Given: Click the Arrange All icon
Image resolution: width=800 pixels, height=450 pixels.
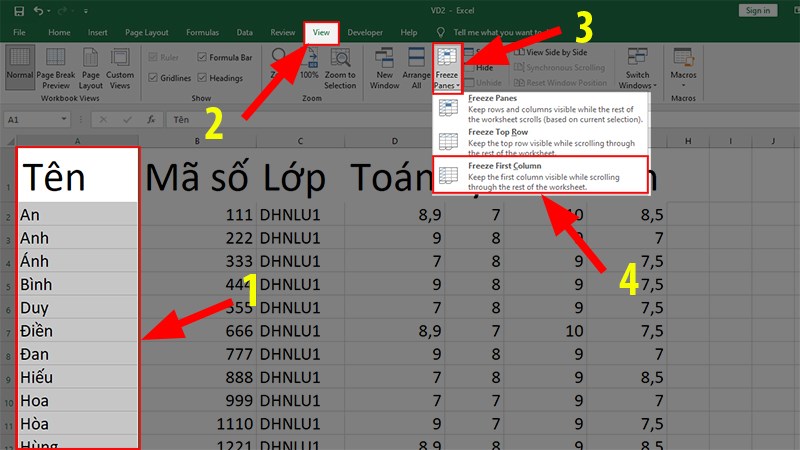Looking at the screenshot, I should [x=416, y=68].
